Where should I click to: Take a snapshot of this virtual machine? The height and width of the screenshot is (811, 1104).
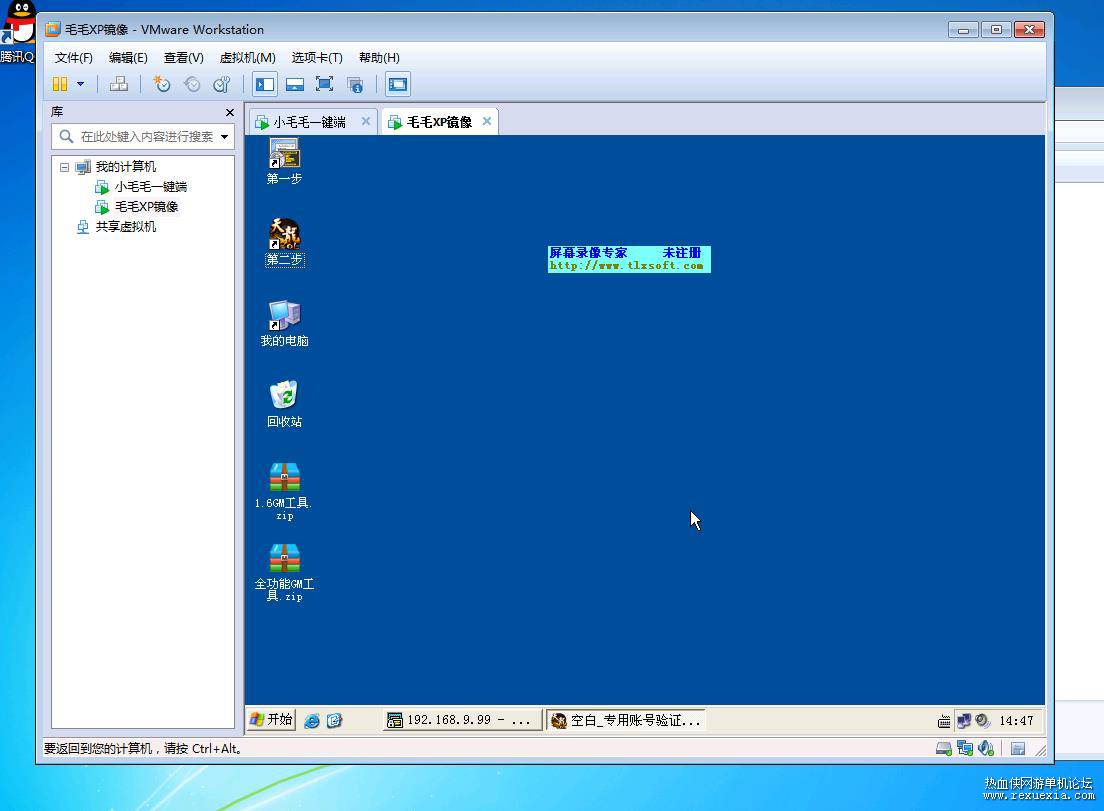(161, 84)
